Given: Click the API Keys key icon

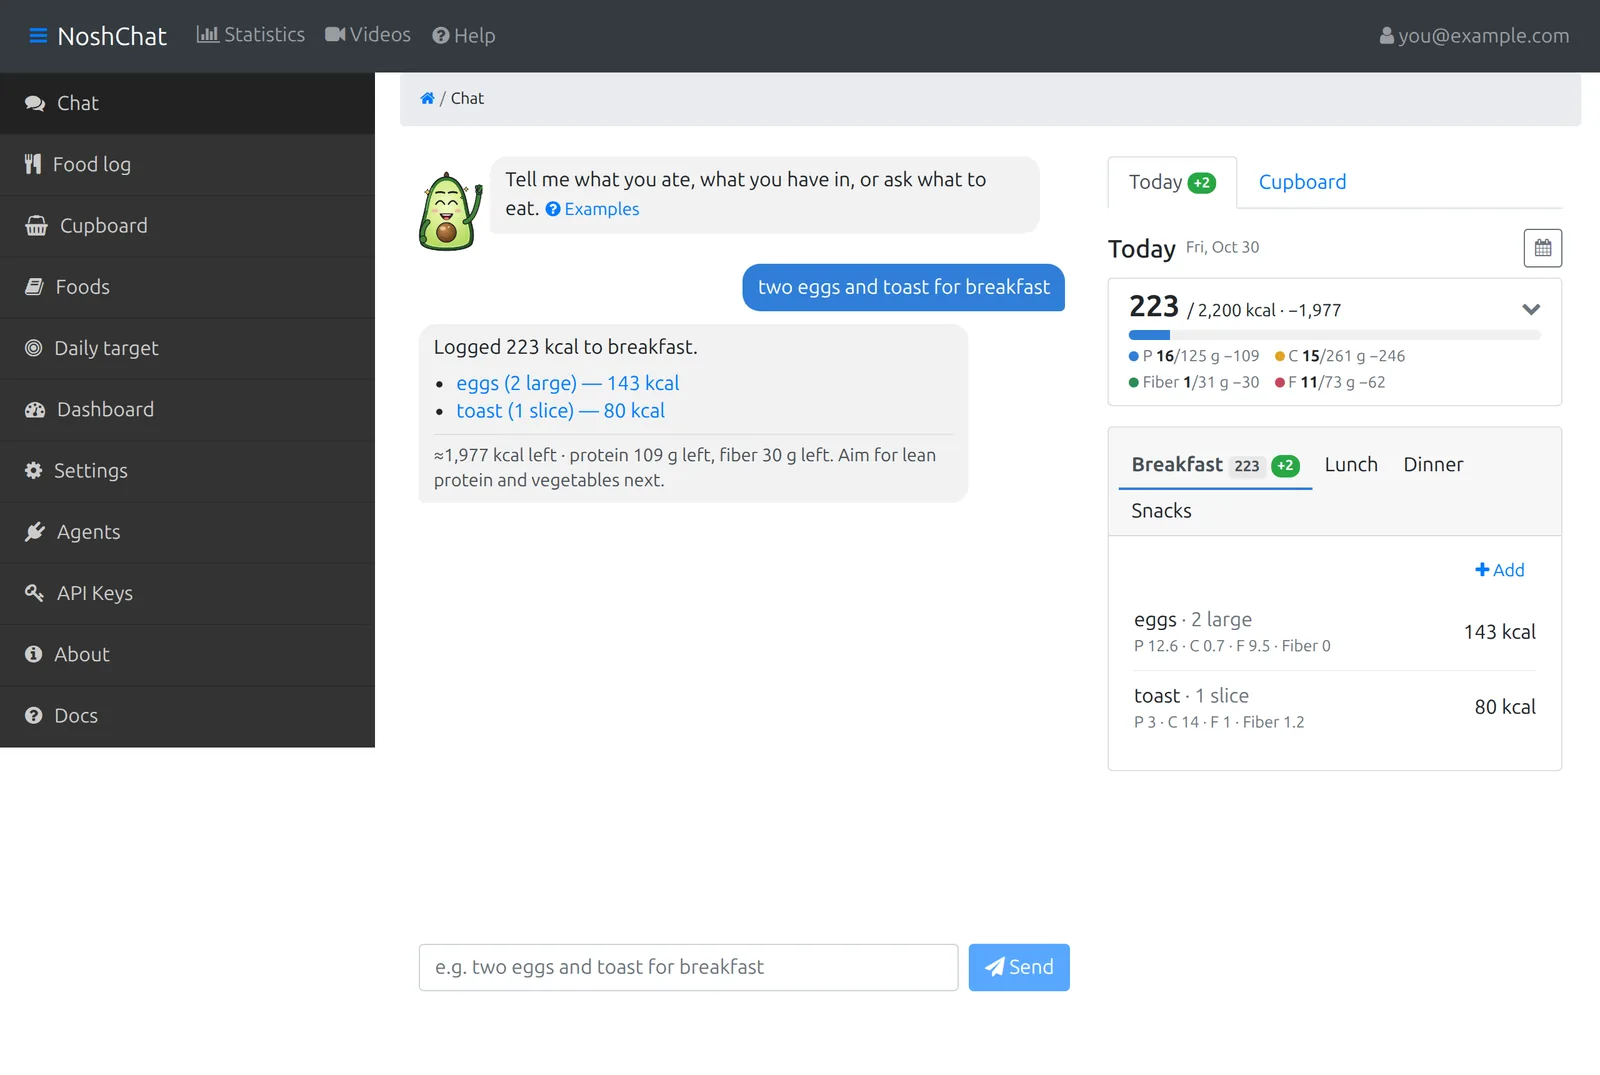Looking at the screenshot, I should (34, 593).
